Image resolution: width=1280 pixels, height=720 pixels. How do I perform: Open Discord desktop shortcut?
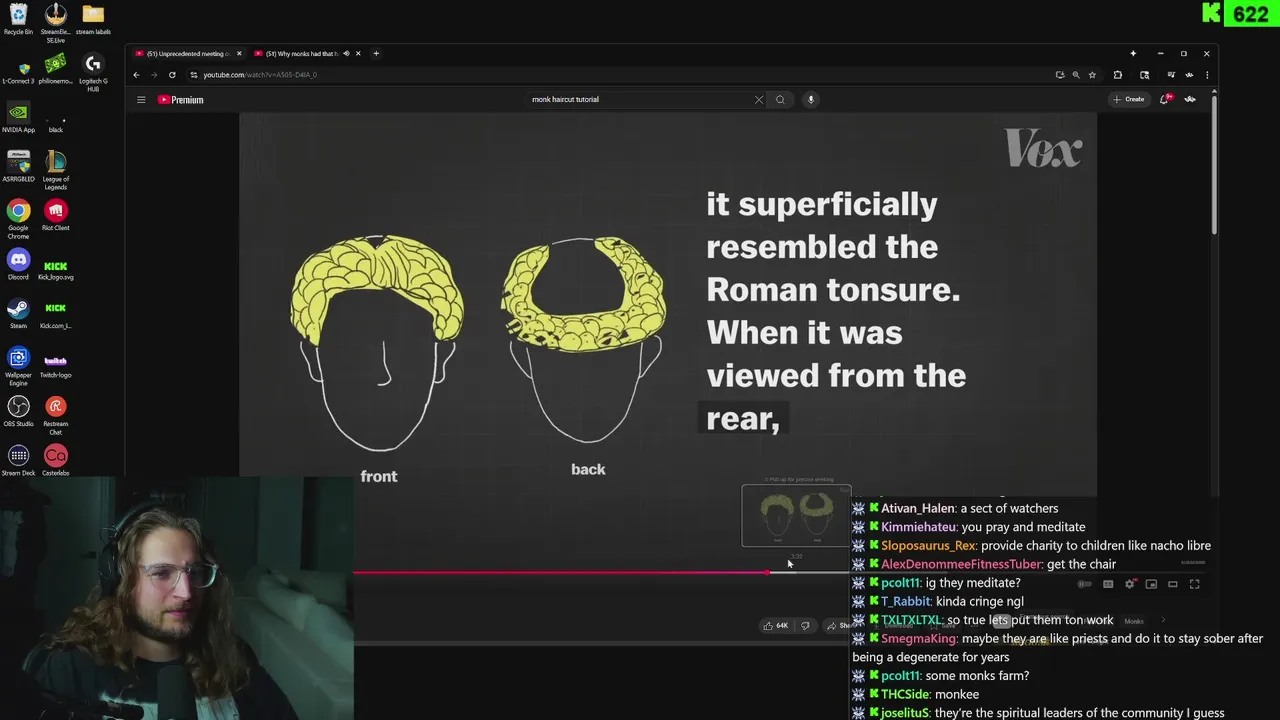18,264
